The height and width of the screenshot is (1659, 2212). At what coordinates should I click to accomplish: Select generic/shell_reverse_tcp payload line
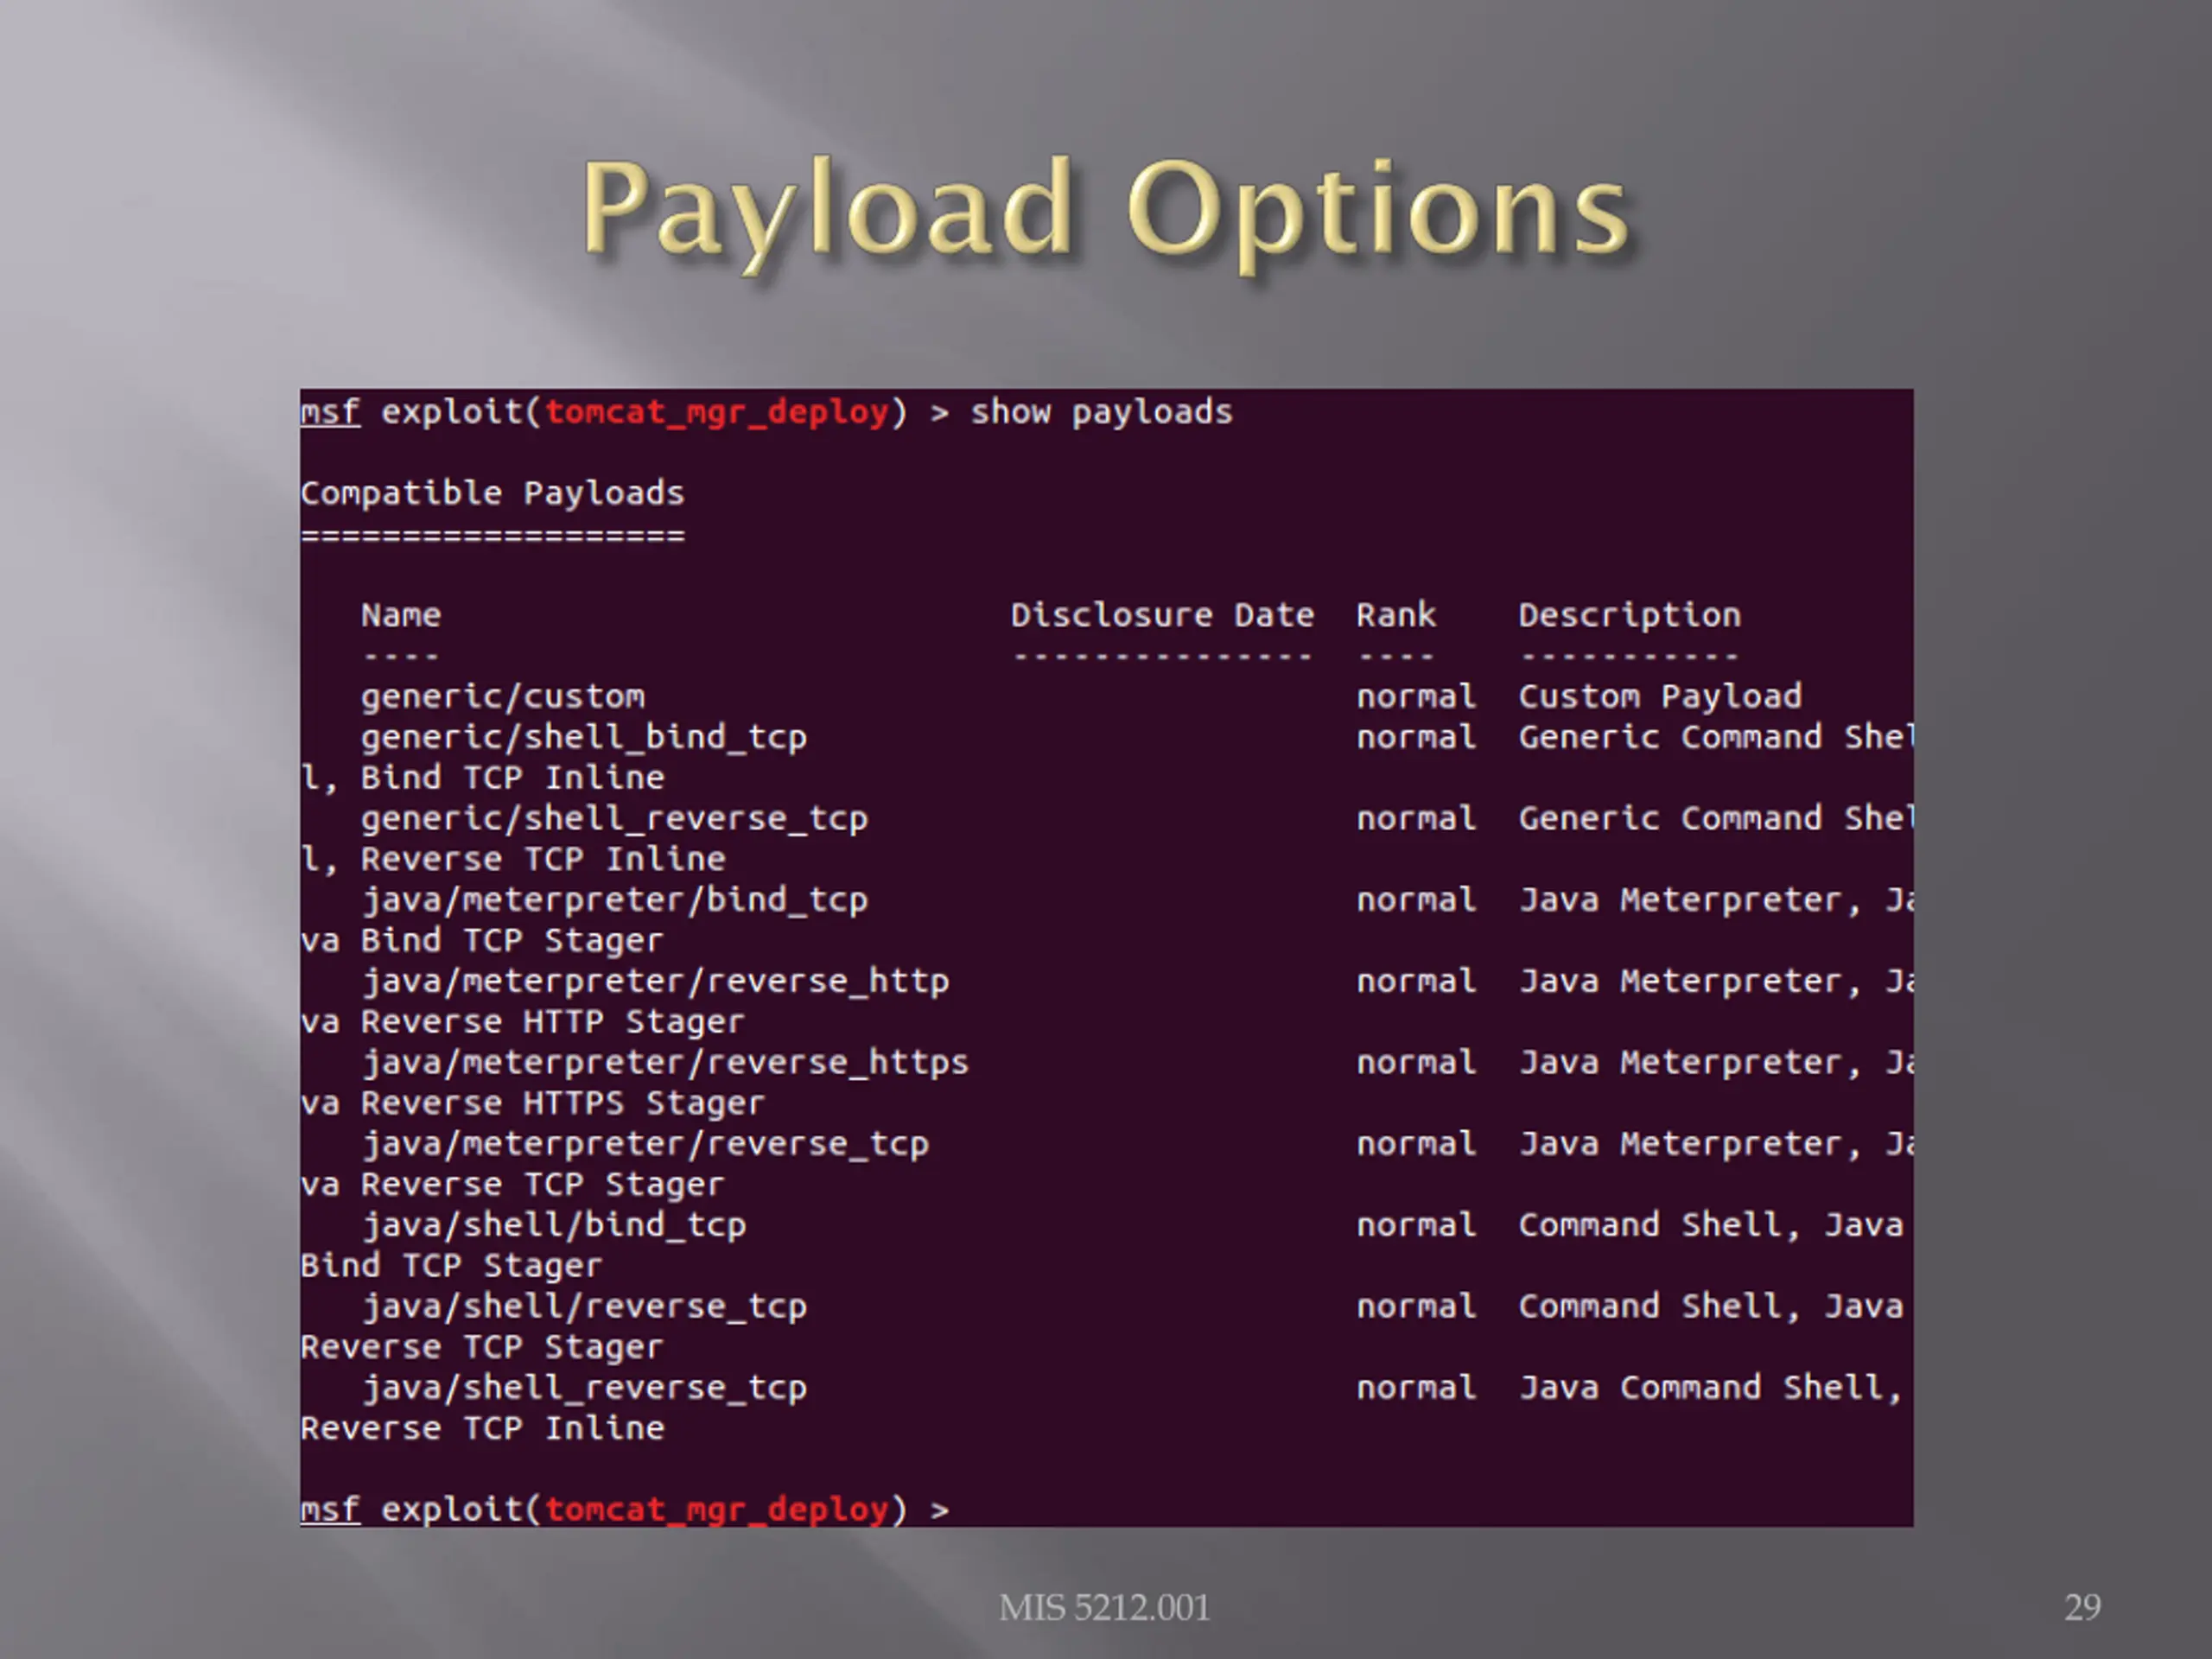[x=614, y=818]
